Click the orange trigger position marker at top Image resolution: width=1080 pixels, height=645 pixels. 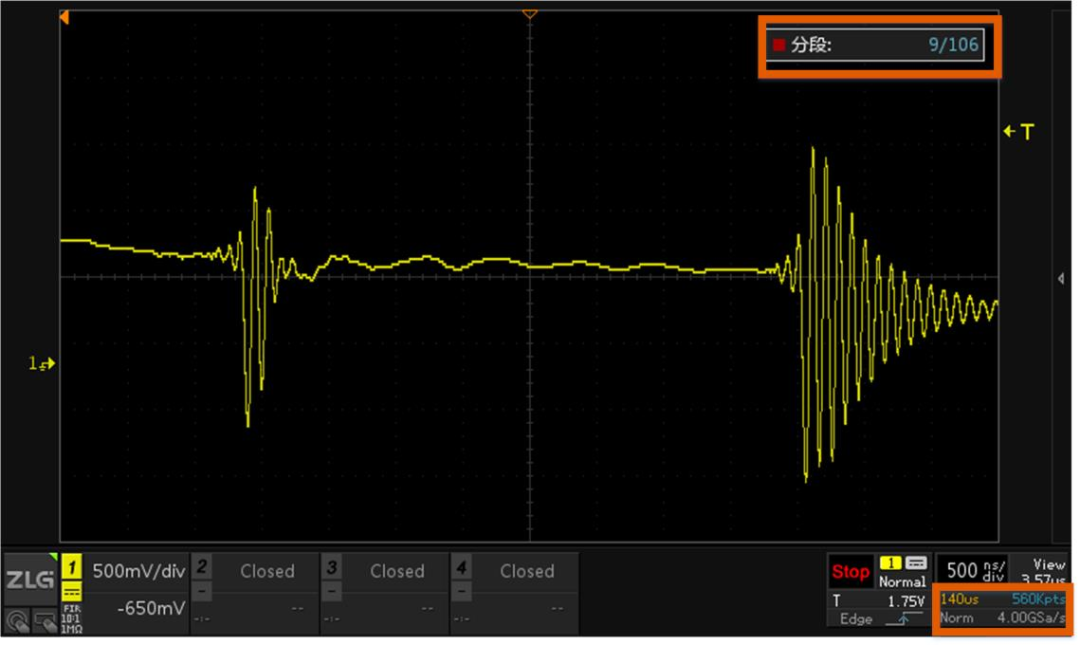click(530, 14)
